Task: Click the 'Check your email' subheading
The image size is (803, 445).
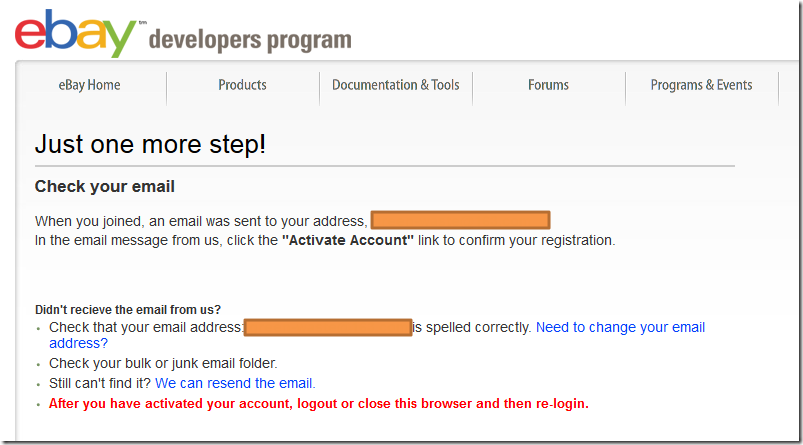Action: 105,187
